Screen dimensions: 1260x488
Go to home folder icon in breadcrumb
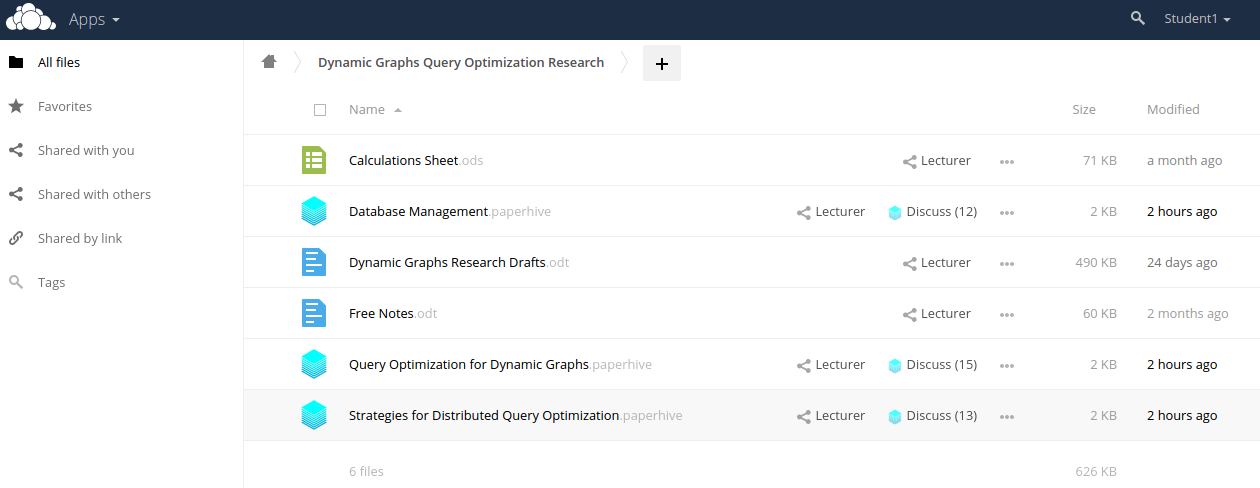click(268, 62)
